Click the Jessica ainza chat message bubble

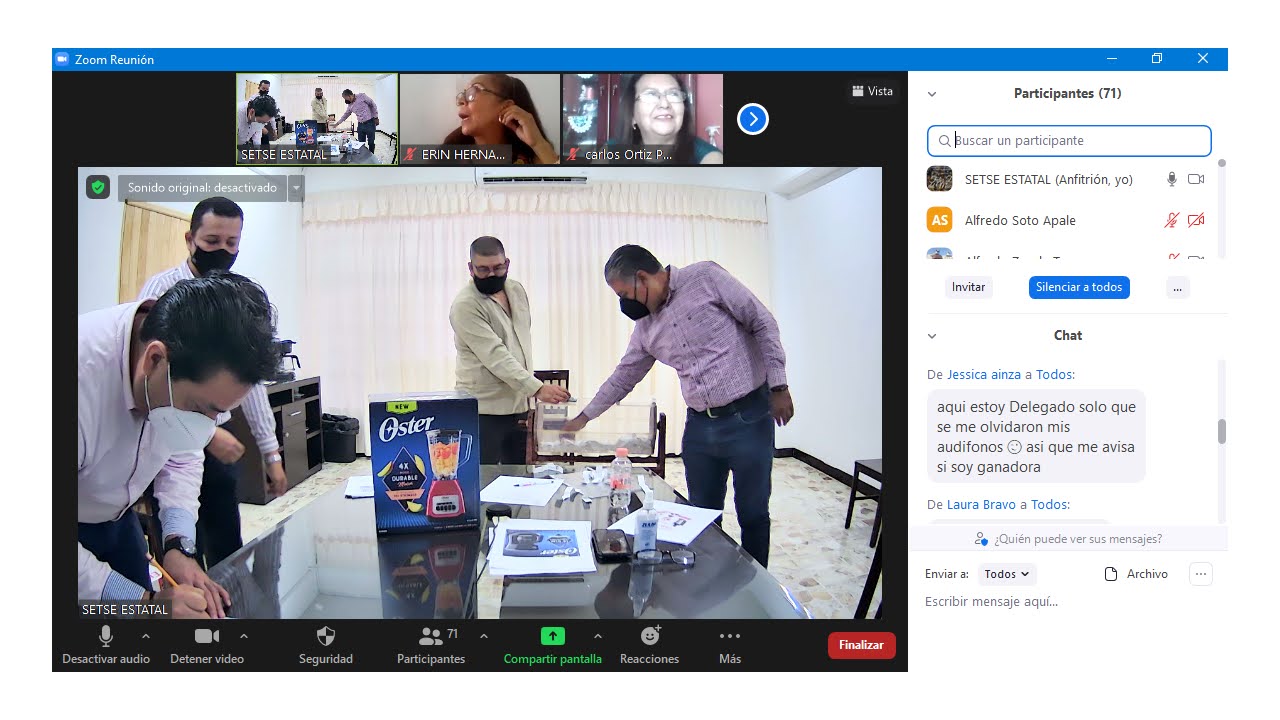(1036, 437)
